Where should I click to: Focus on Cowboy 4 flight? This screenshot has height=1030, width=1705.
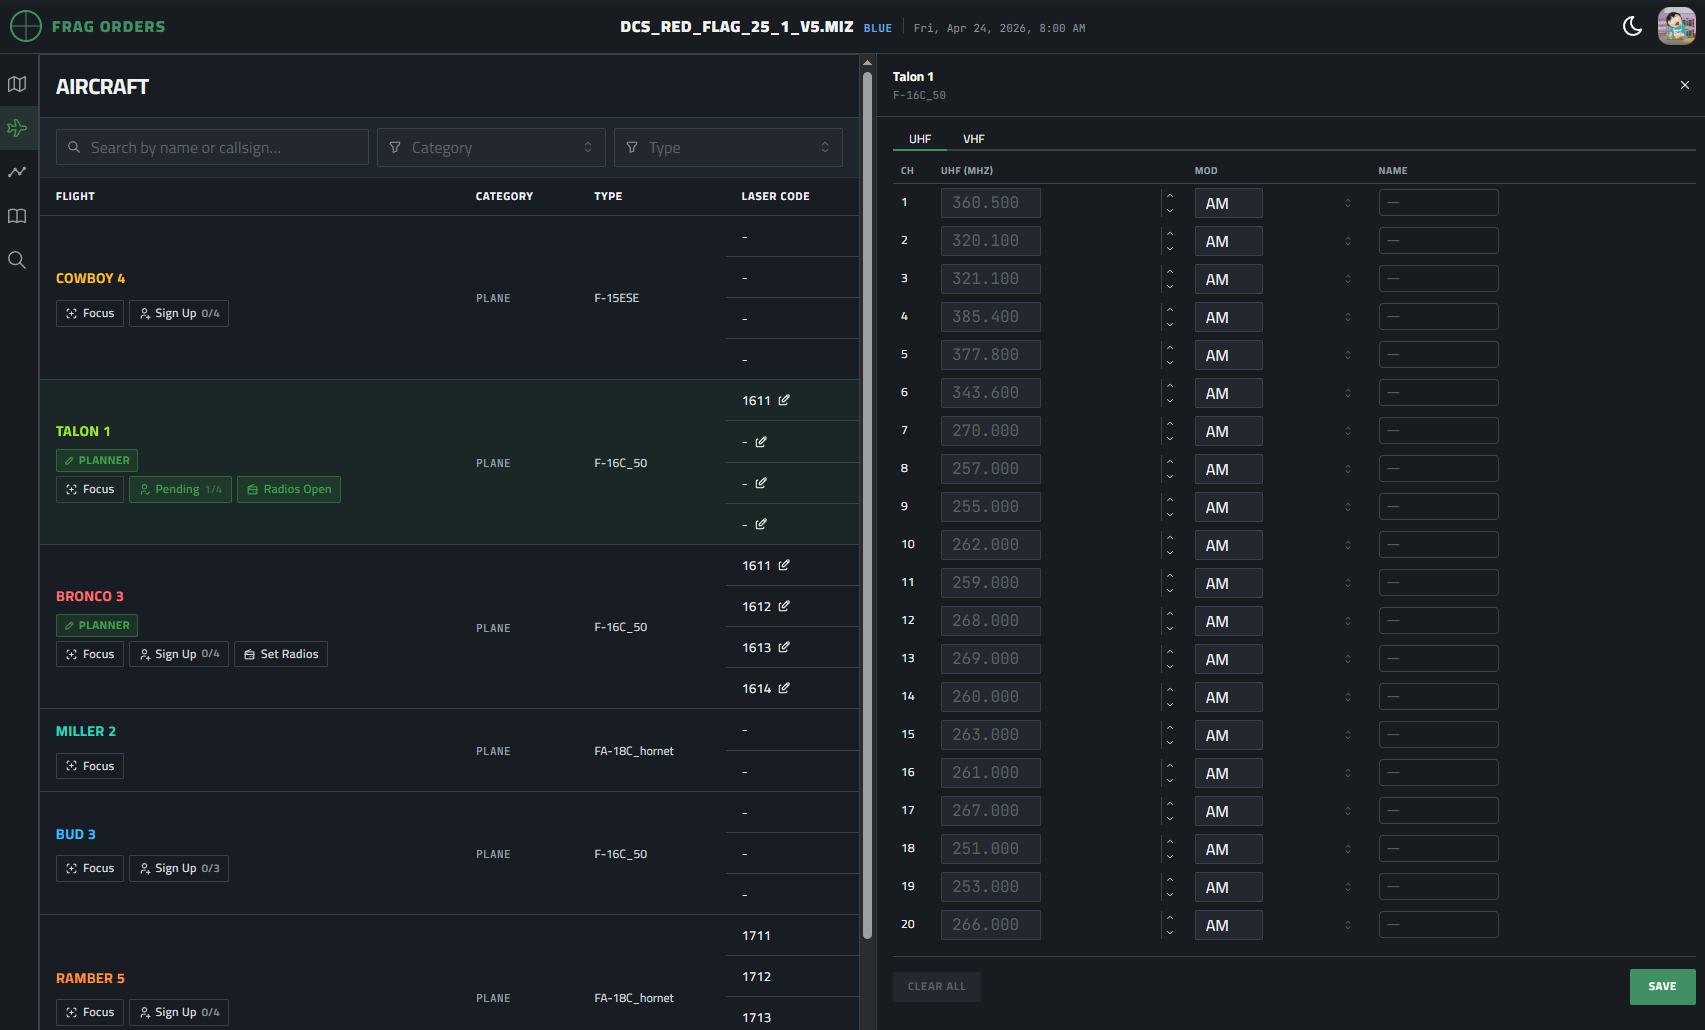[90, 313]
